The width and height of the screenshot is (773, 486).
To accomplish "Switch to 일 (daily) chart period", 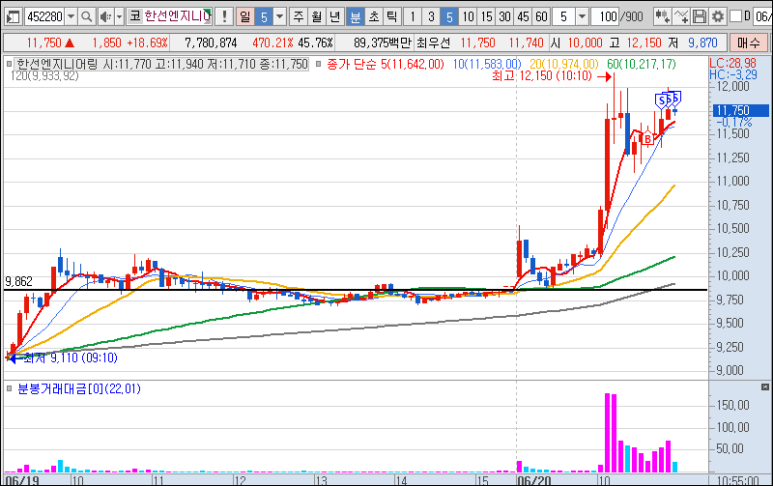I will point(244,17).
